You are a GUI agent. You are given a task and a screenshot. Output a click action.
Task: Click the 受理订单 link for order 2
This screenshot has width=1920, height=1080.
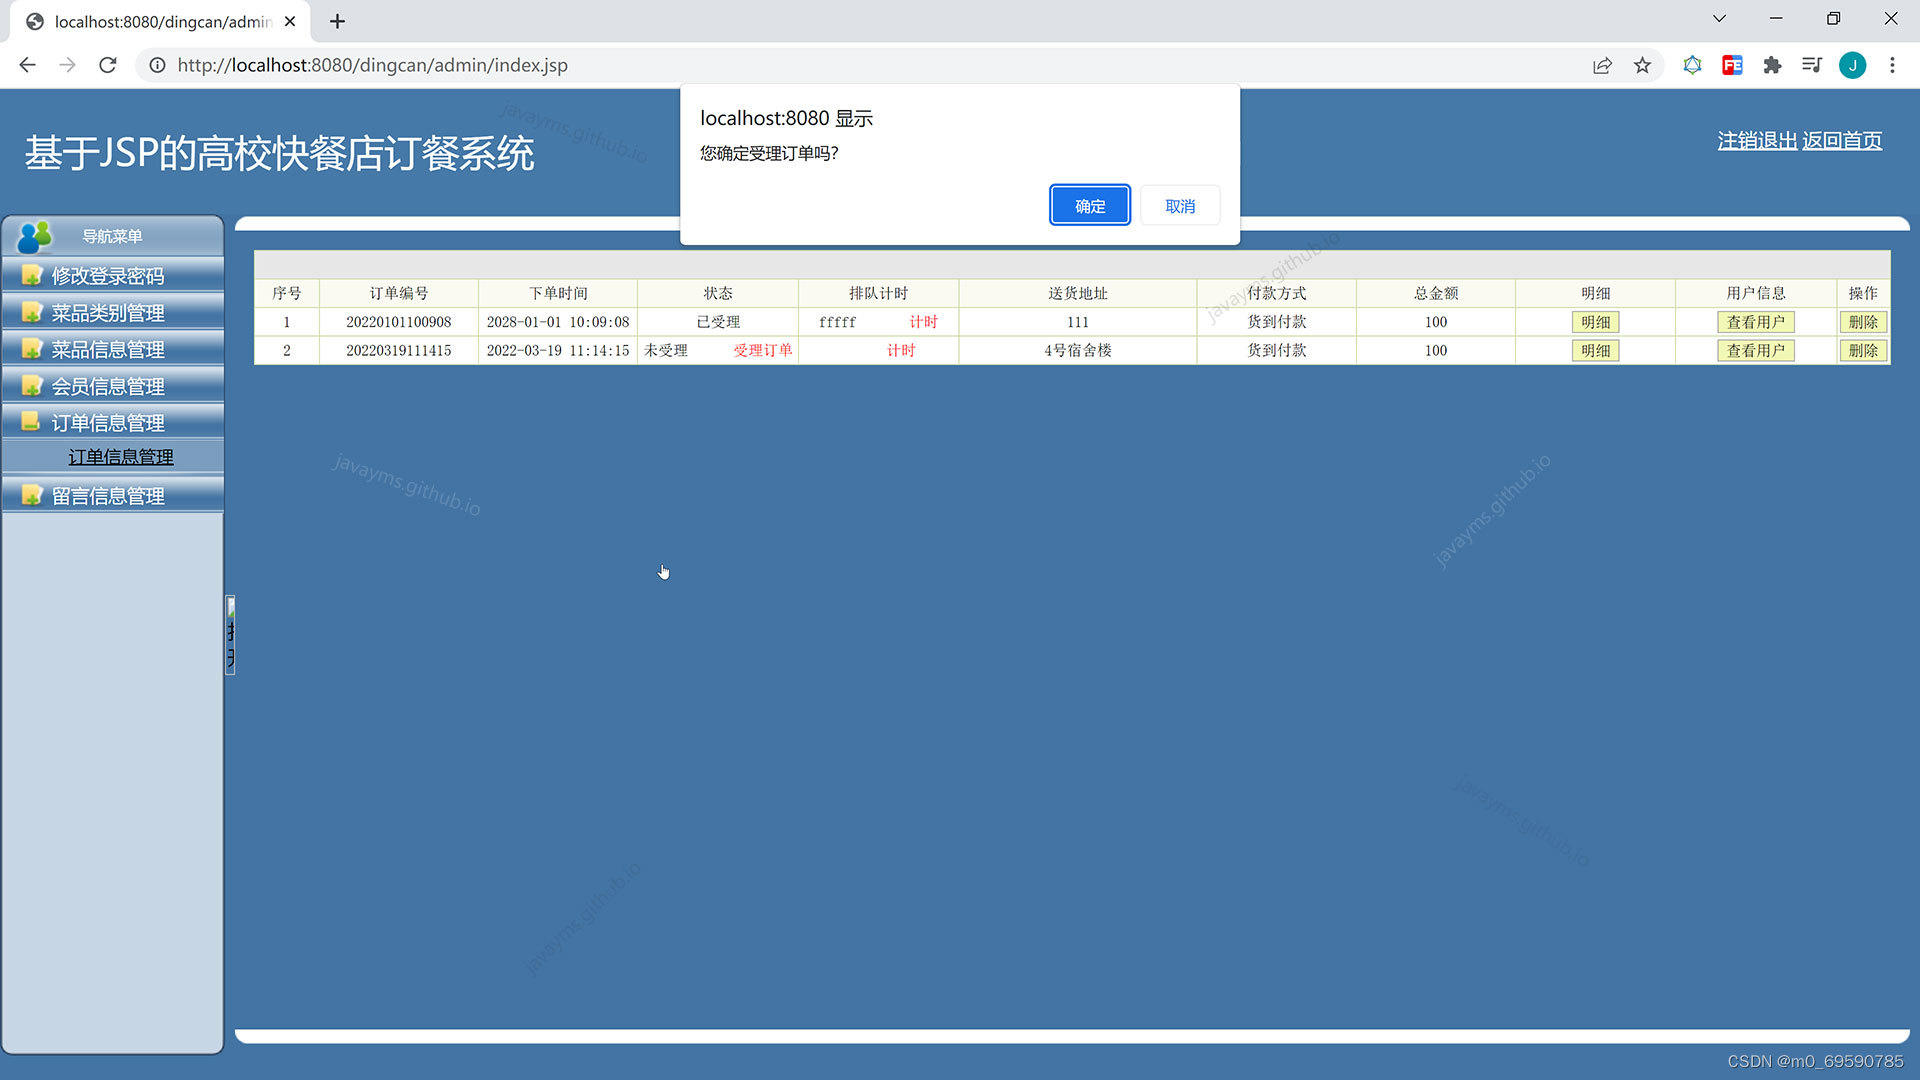762,350
